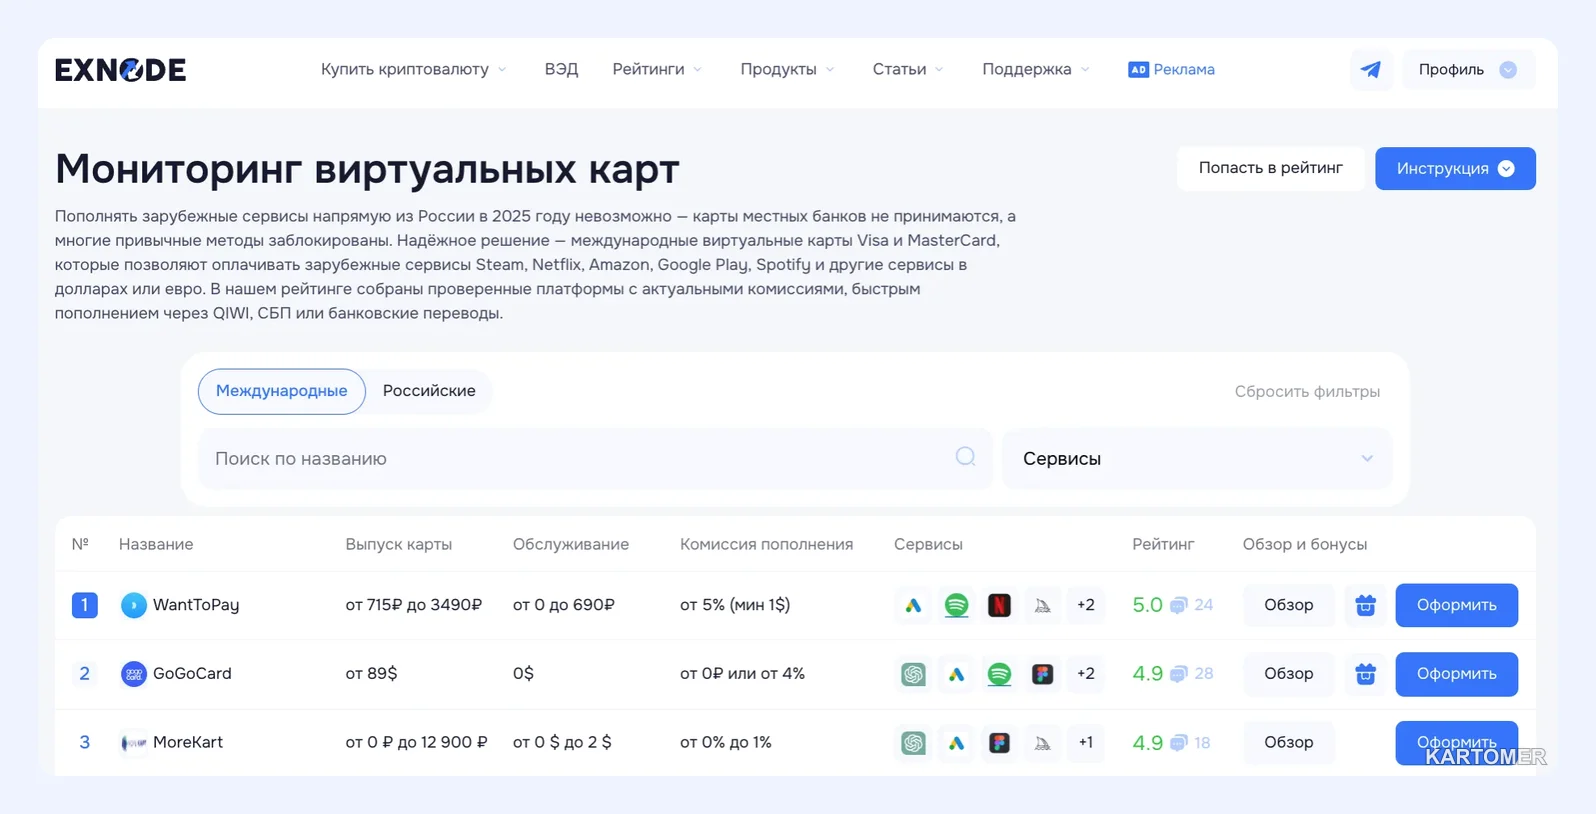The width and height of the screenshot is (1596, 814).
Task: Expand the Купить криптовалюту menu
Action: pyautogui.click(x=414, y=69)
